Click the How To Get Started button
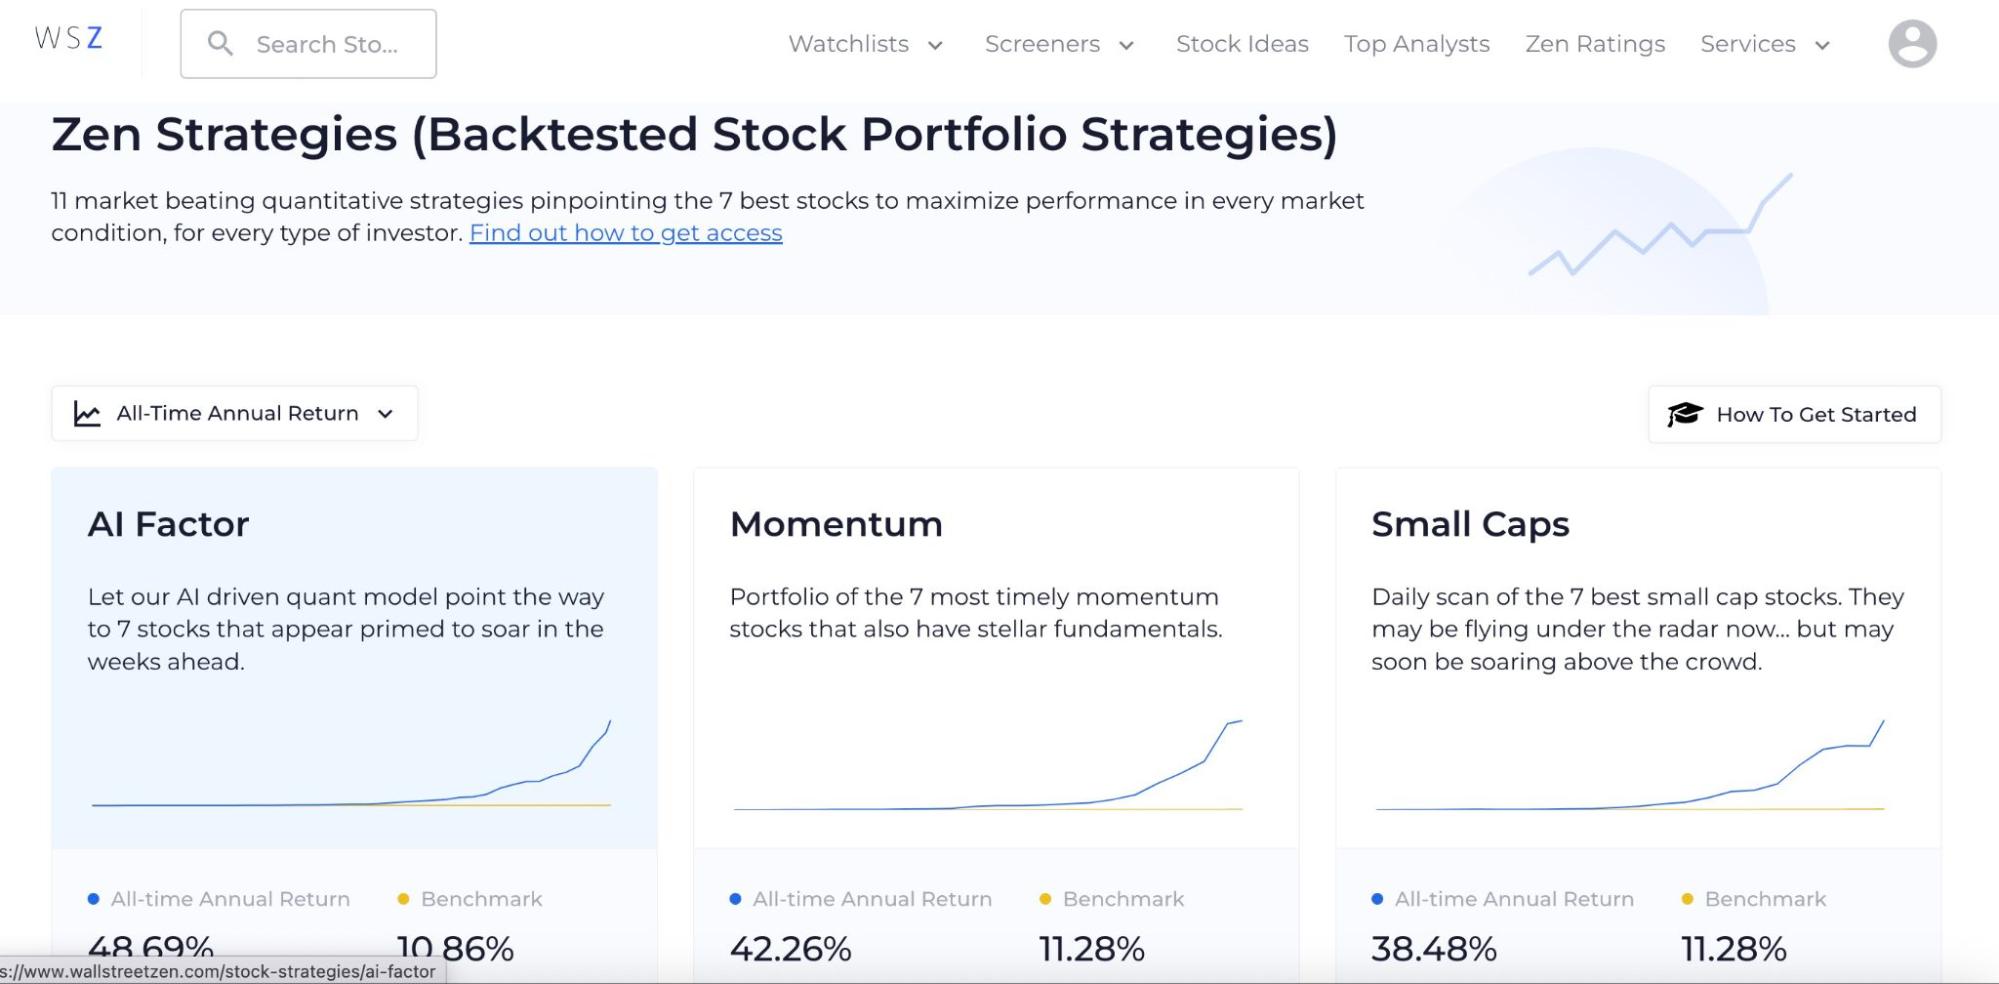This screenshot has height=984, width=1999. [1795, 414]
